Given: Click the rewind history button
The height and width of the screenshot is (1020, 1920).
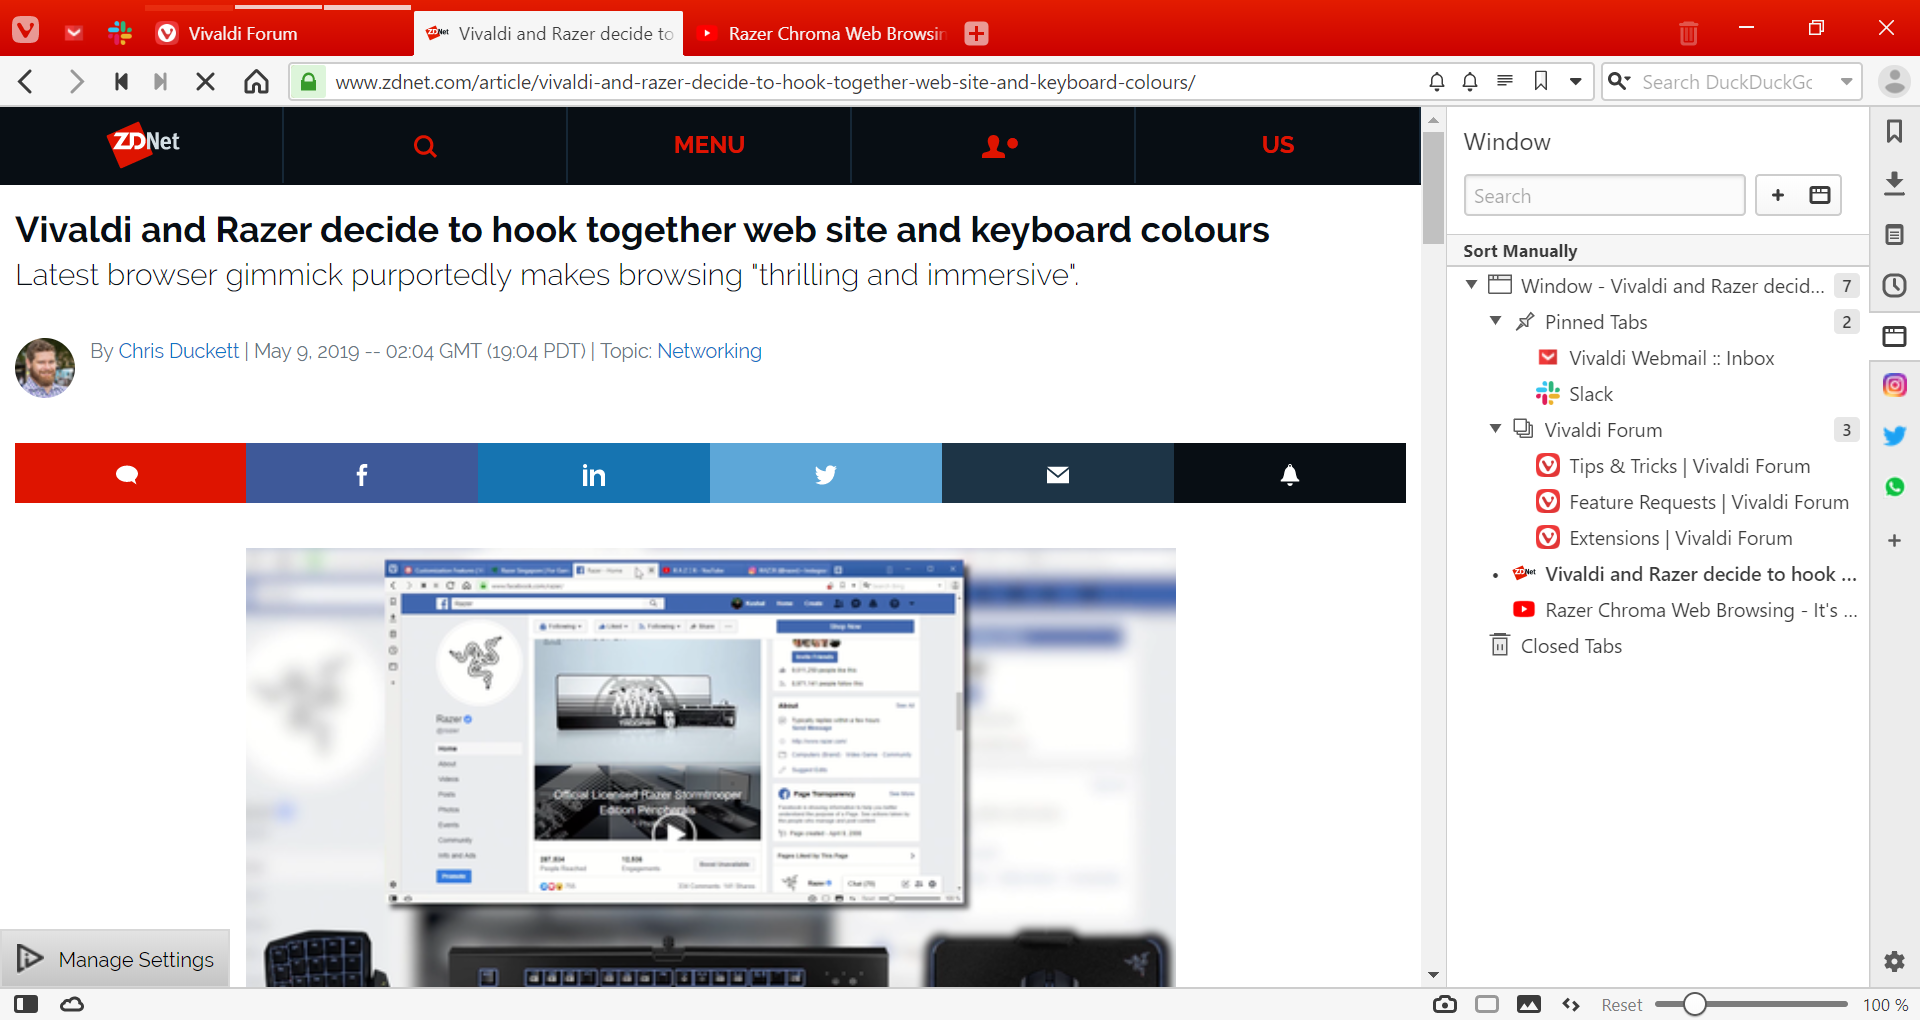Looking at the screenshot, I should (x=121, y=82).
